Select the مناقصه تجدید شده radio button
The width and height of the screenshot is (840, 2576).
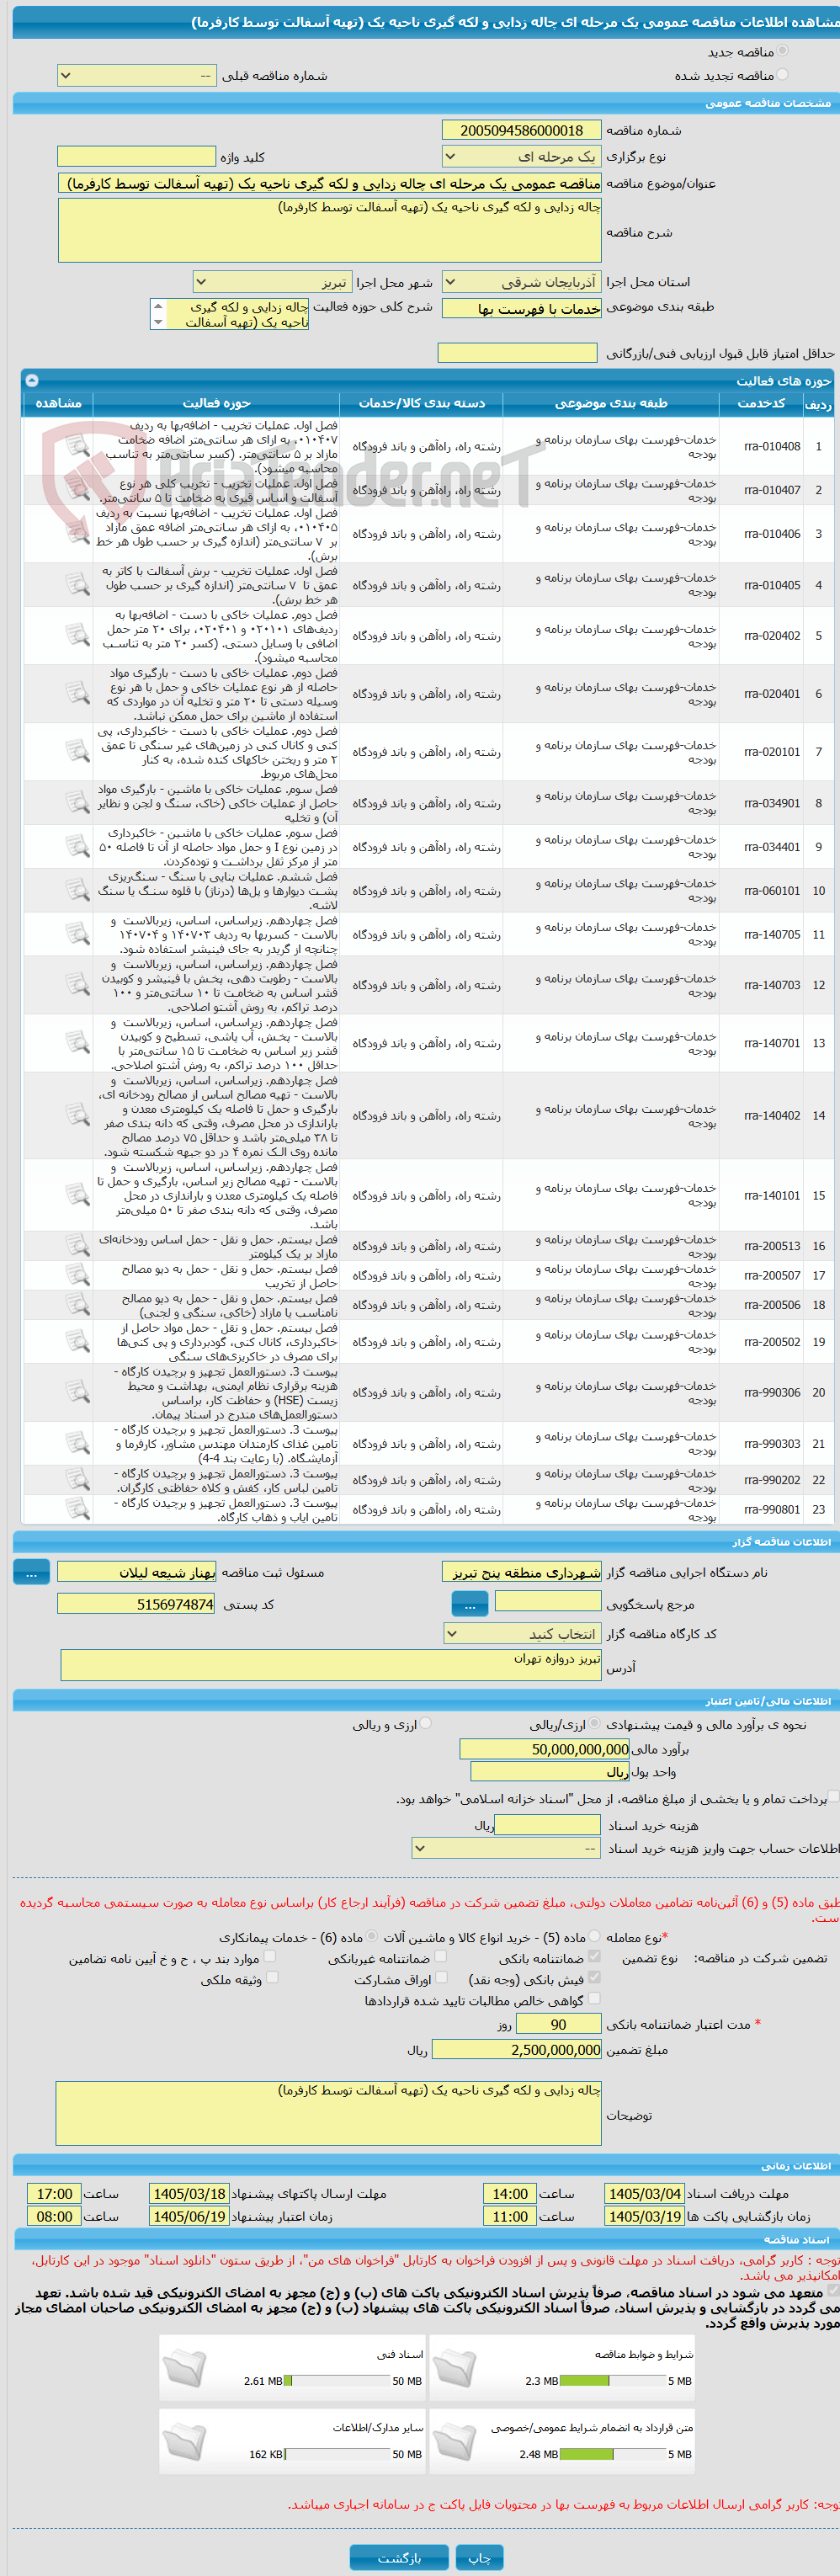pyautogui.click(x=782, y=74)
